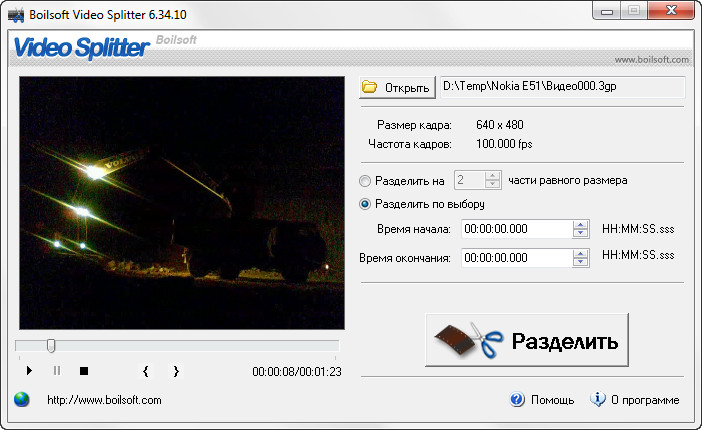Move the video seek slider thumb
The height and width of the screenshot is (430, 702).
point(51,345)
